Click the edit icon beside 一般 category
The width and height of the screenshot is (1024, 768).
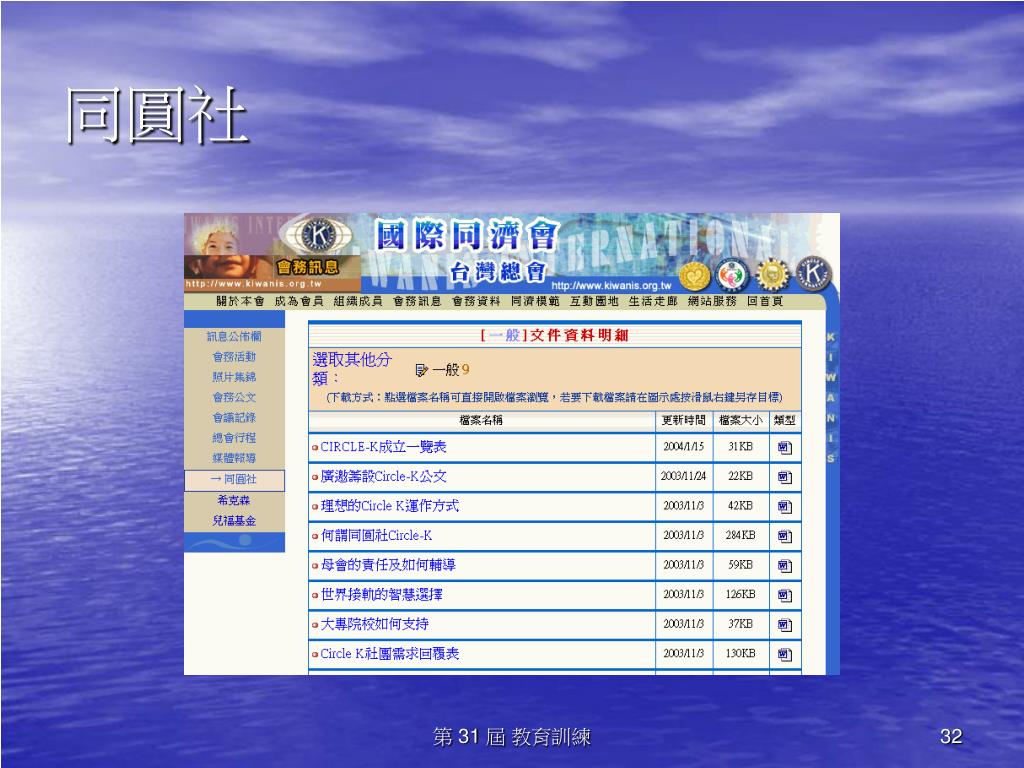[421, 370]
